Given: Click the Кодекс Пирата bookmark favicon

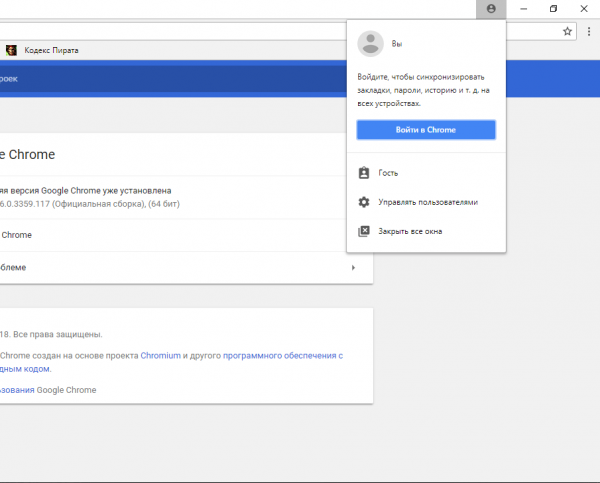Looking at the screenshot, I should pyautogui.click(x=10, y=50).
